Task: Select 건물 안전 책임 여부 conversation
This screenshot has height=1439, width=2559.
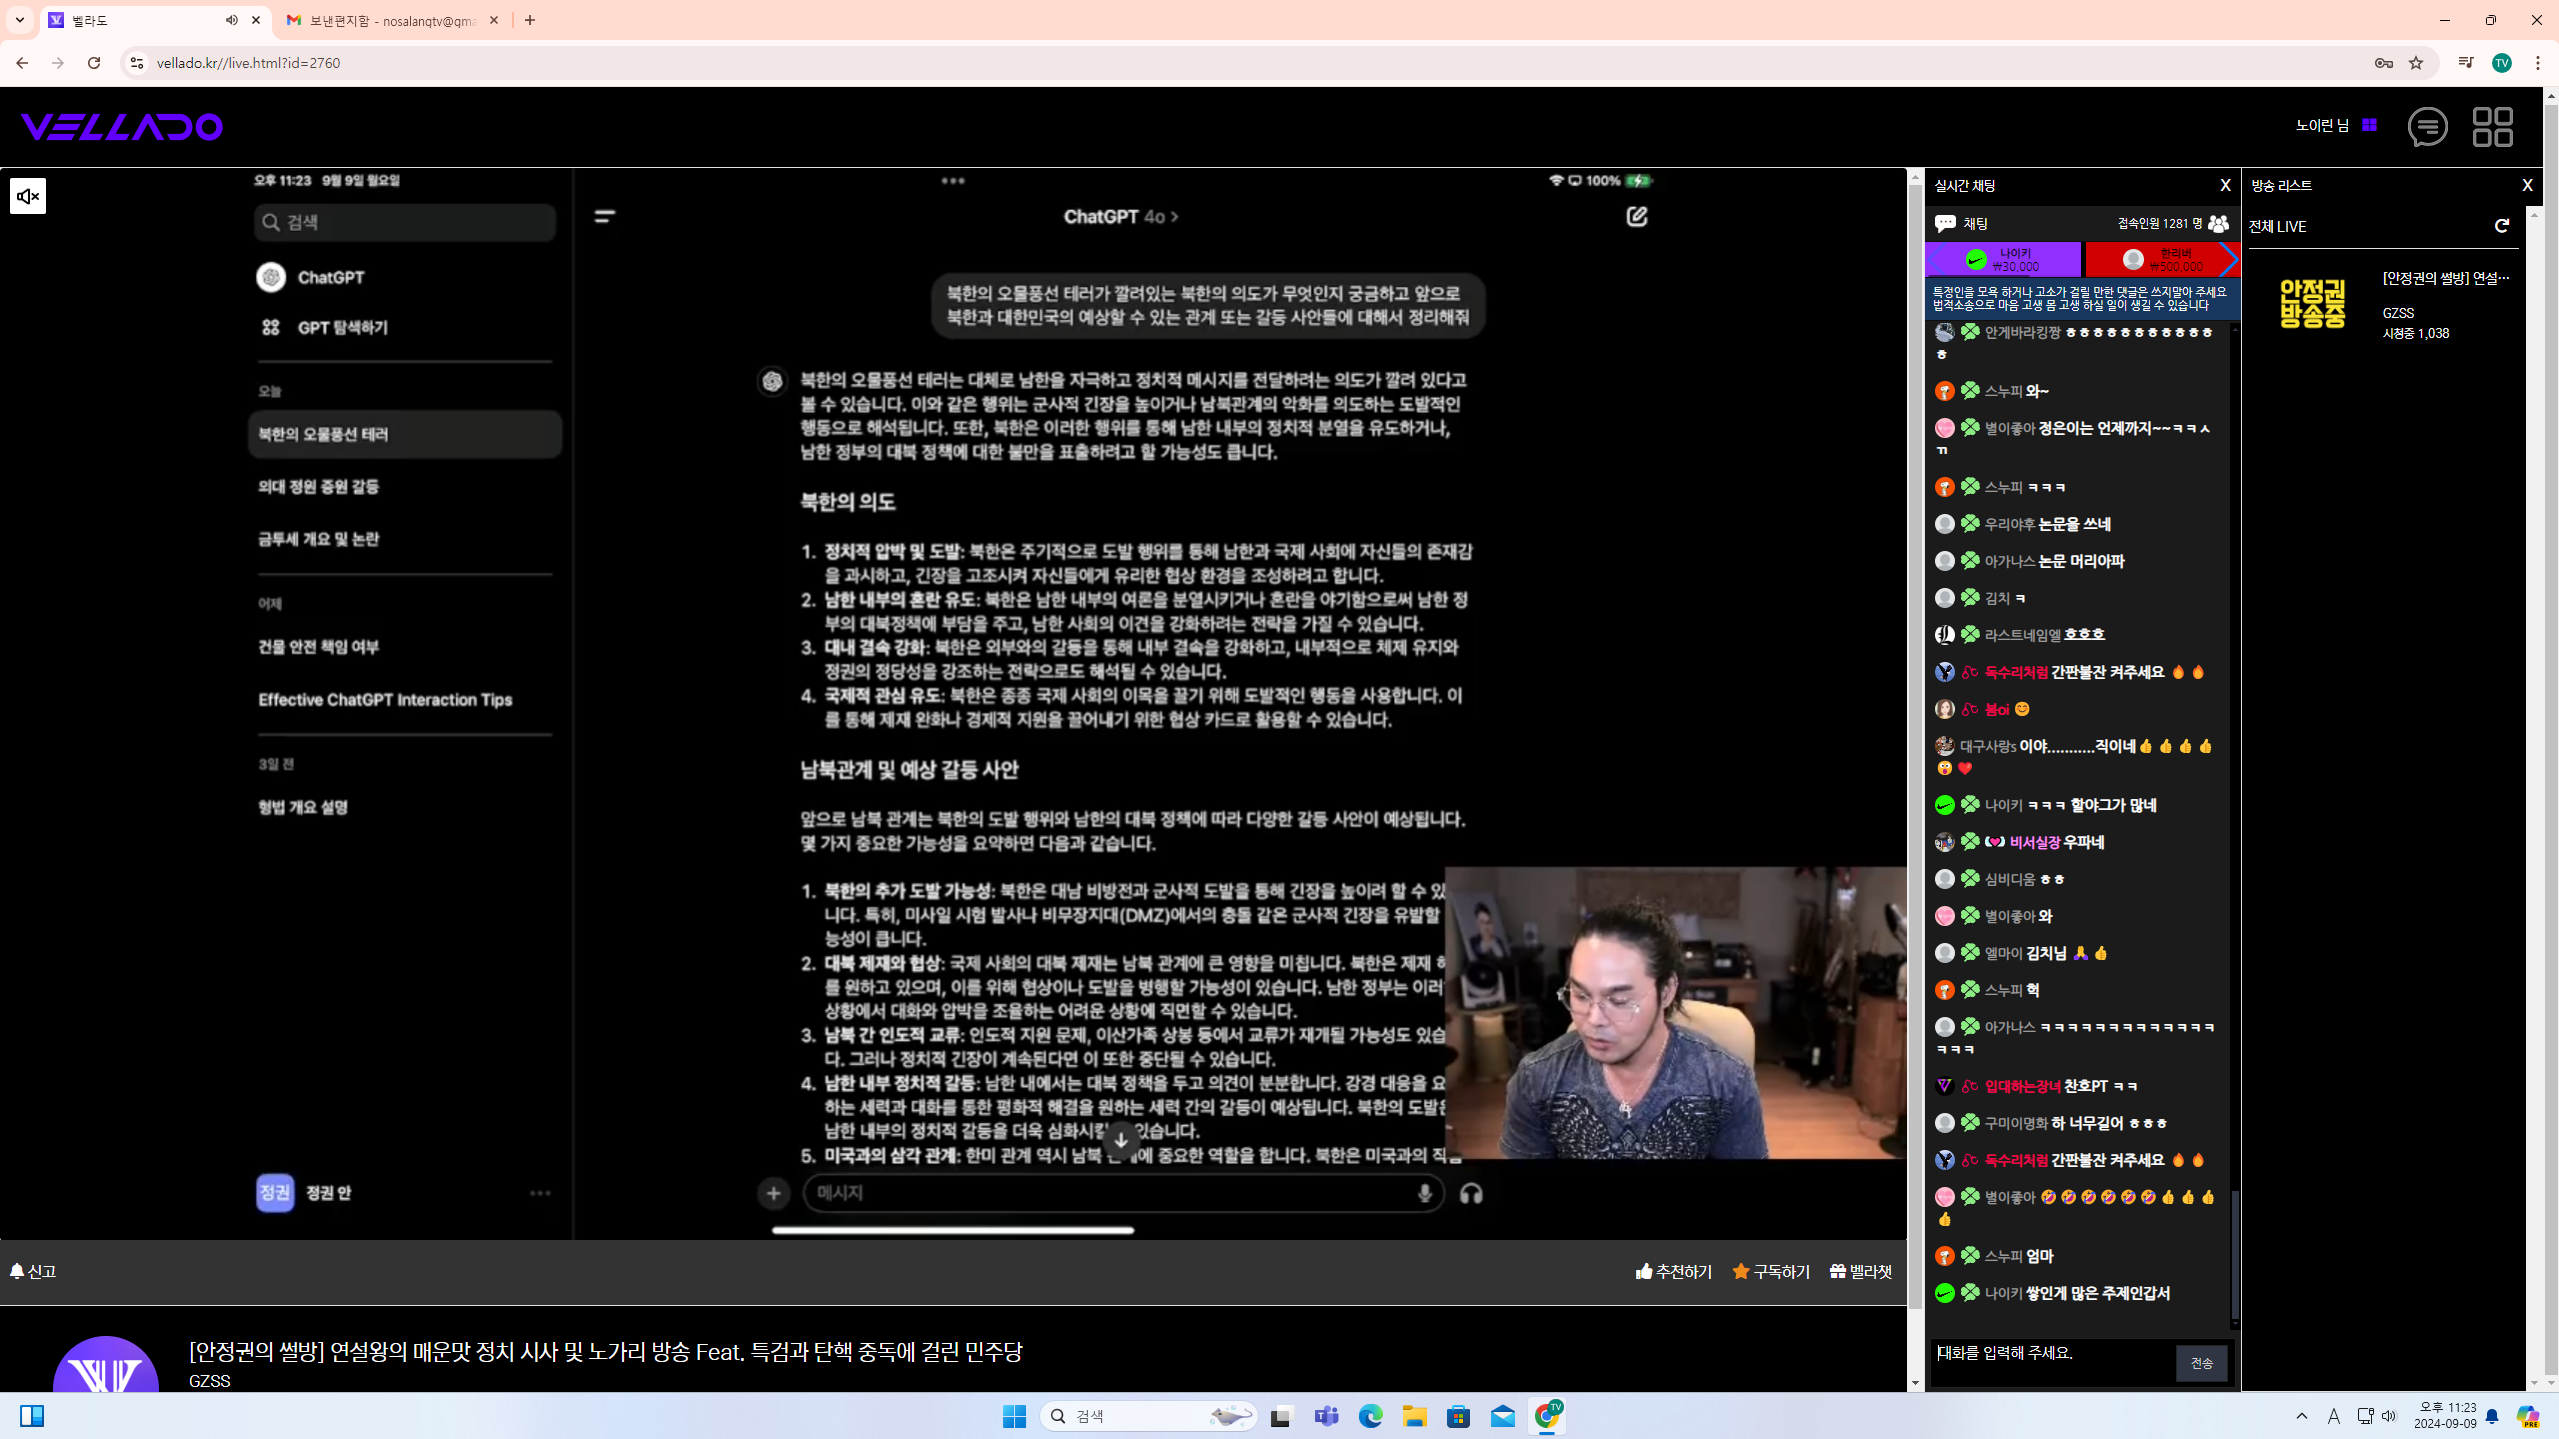Action: point(318,647)
